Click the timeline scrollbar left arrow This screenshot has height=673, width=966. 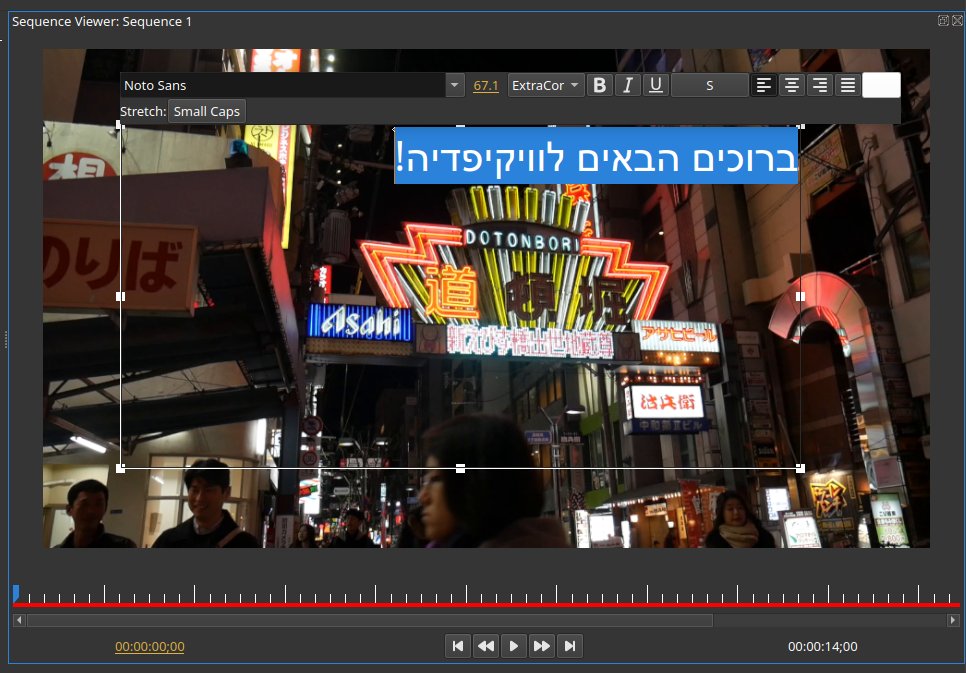point(19,620)
